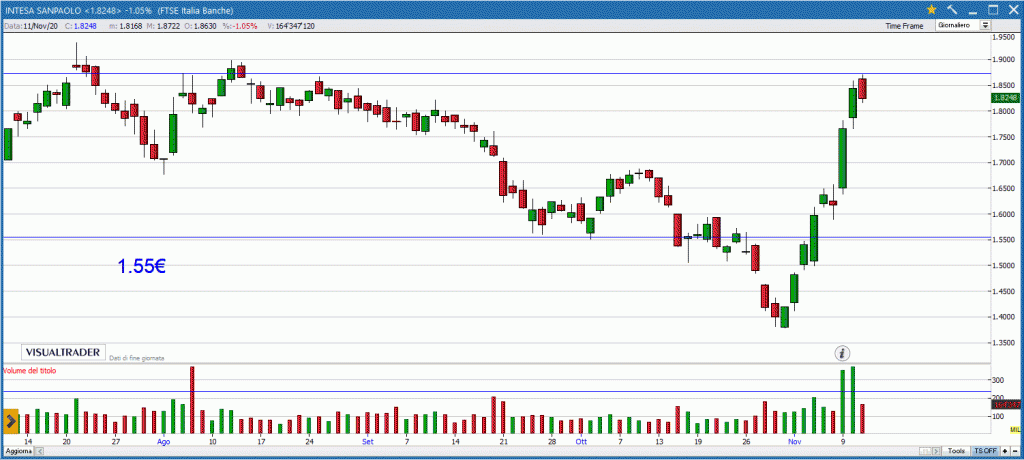Click the V: 164'347'120 volume value
Image resolution: width=1024 pixels, height=460 pixels.
(291, 26)
